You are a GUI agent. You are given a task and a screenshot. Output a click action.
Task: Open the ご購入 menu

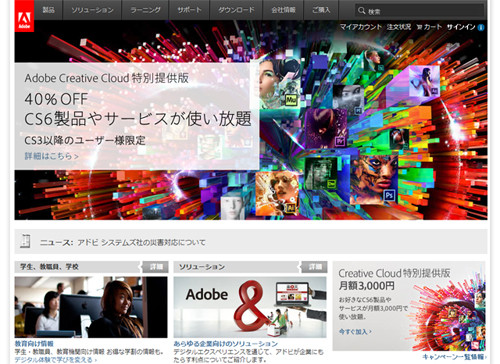321,10
